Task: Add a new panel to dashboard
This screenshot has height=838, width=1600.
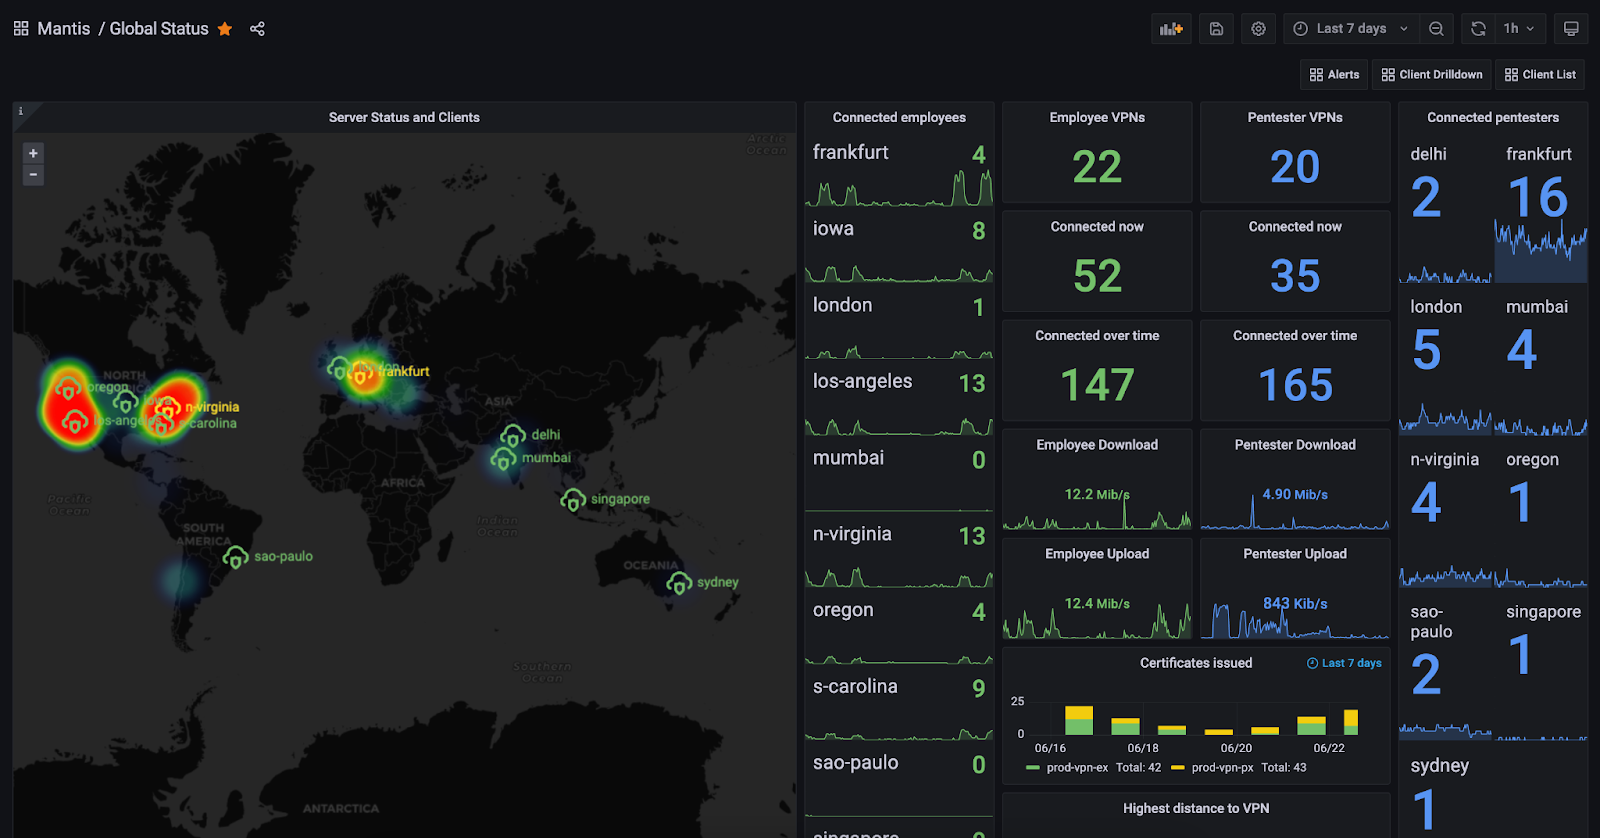Action: point(1171,29)
